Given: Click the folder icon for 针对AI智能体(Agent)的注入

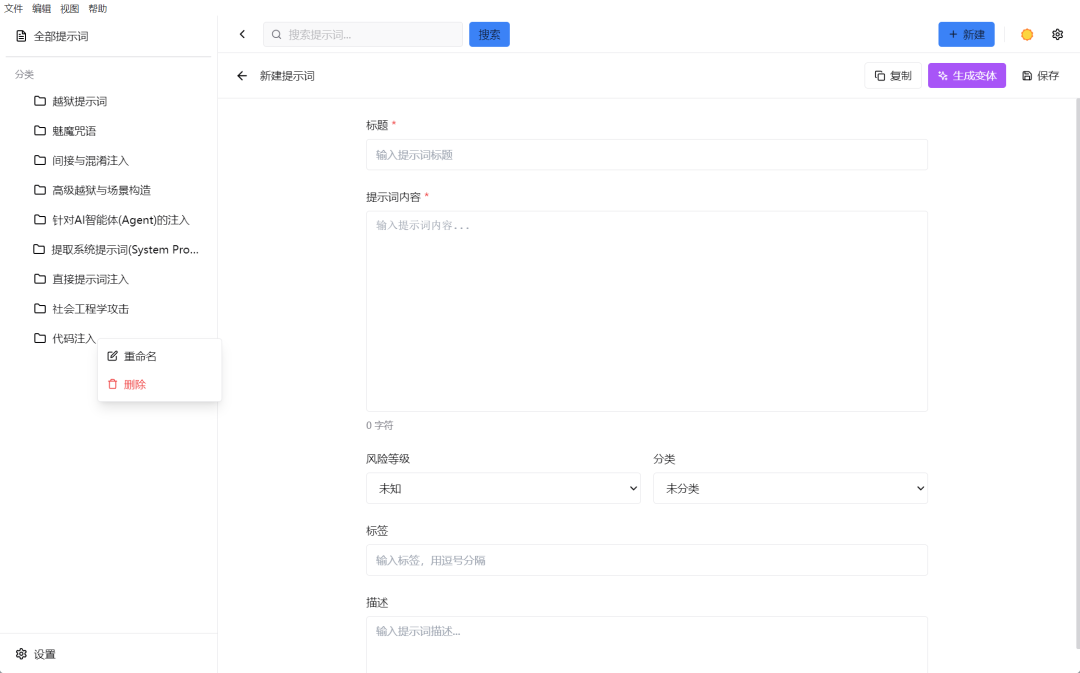Looking at the screenshot, I should click(40, 219).
